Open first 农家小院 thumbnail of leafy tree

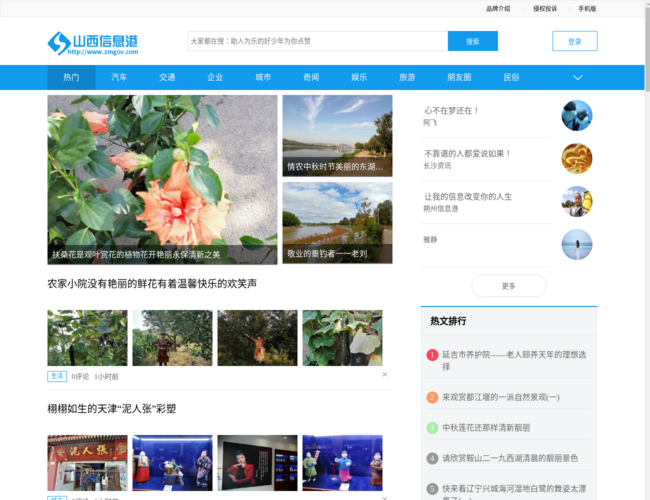87,338
